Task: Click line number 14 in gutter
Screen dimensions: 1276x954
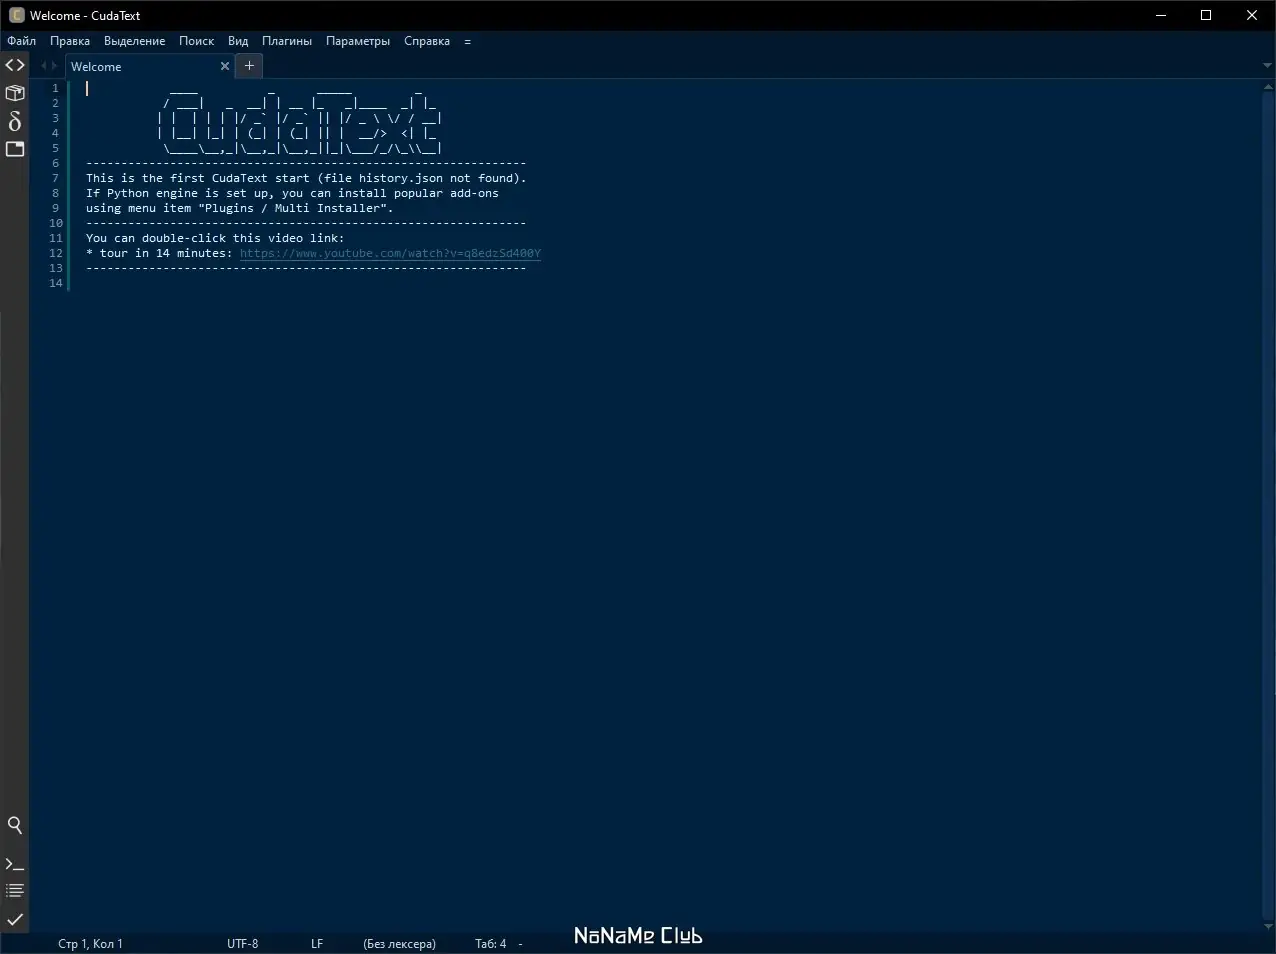Action: click(x=56, y=283)
